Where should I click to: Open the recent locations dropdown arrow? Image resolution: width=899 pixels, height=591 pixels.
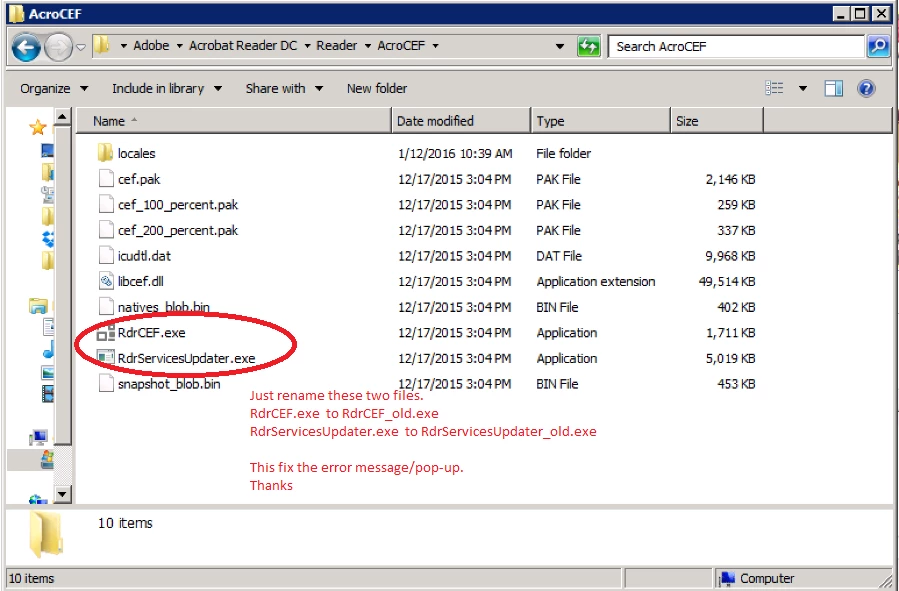(81, 47)
